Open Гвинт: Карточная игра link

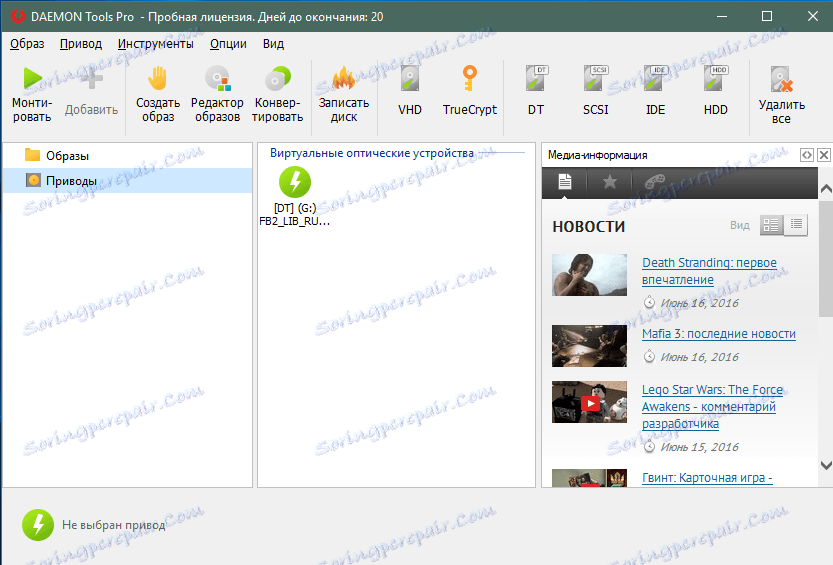pyautogui.click(x=707, y=478)
